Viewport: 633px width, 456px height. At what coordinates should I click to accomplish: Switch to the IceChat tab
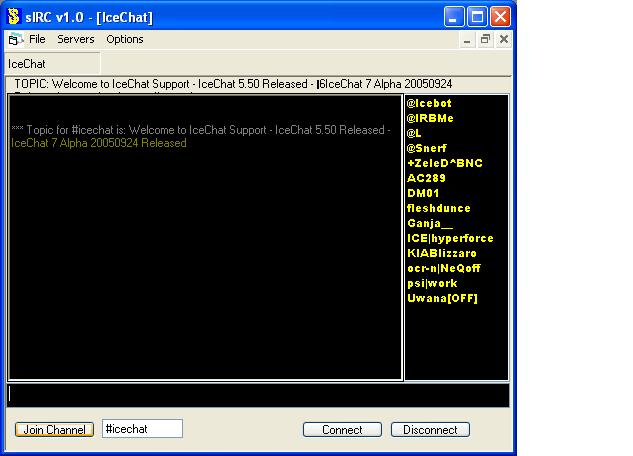pos(52,64)
